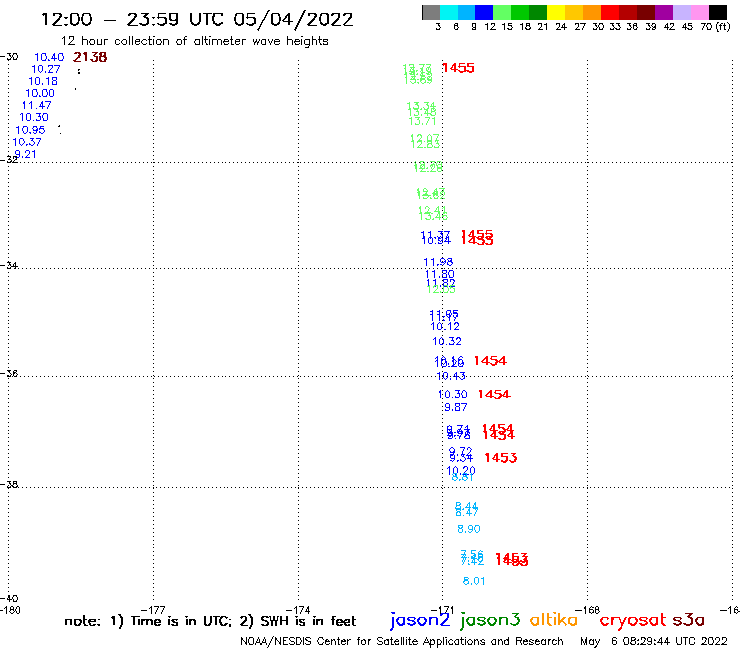Click the -40 latitude axis label
The height and width of the screenshot is (650, 740).
(9, 599)
